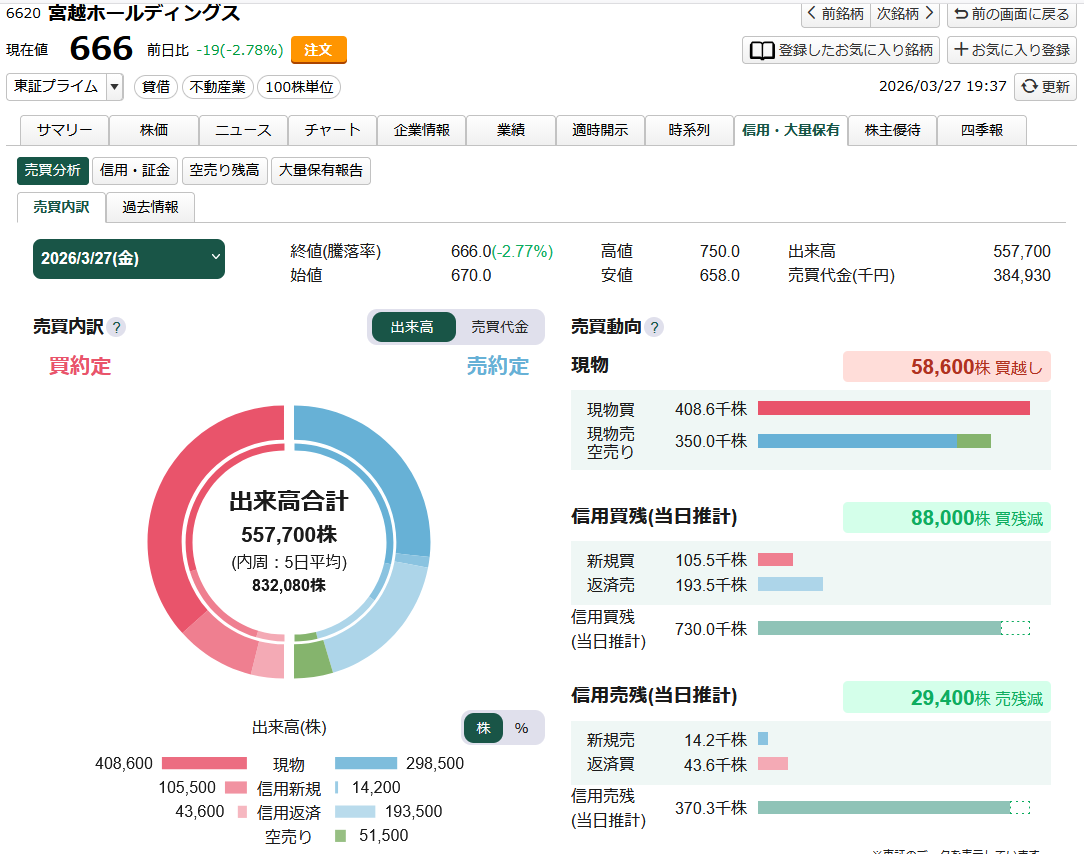Go to 前銘柄 with left chevron
The height and width of the screenshot is (854, 1084).
pos(835,14)
